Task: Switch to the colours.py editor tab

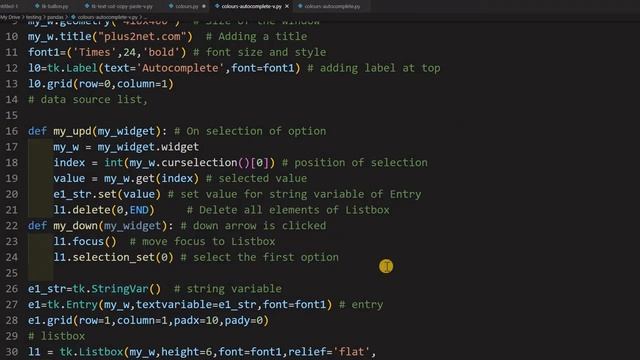Action: click(187, 7)
